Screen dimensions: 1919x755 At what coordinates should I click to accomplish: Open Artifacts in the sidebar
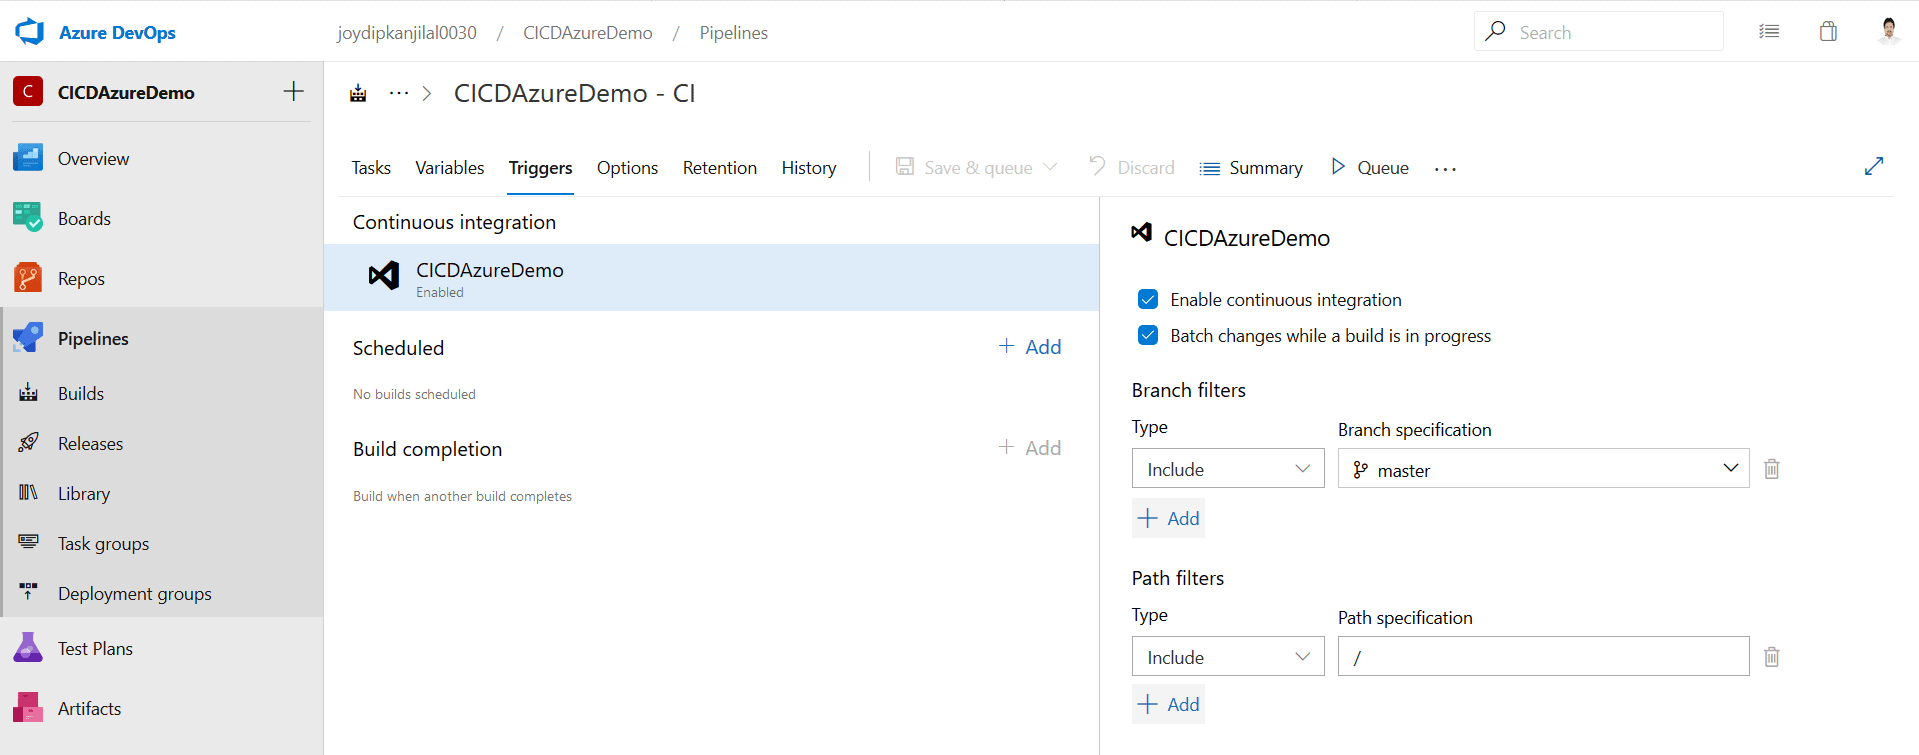(89, 708)
